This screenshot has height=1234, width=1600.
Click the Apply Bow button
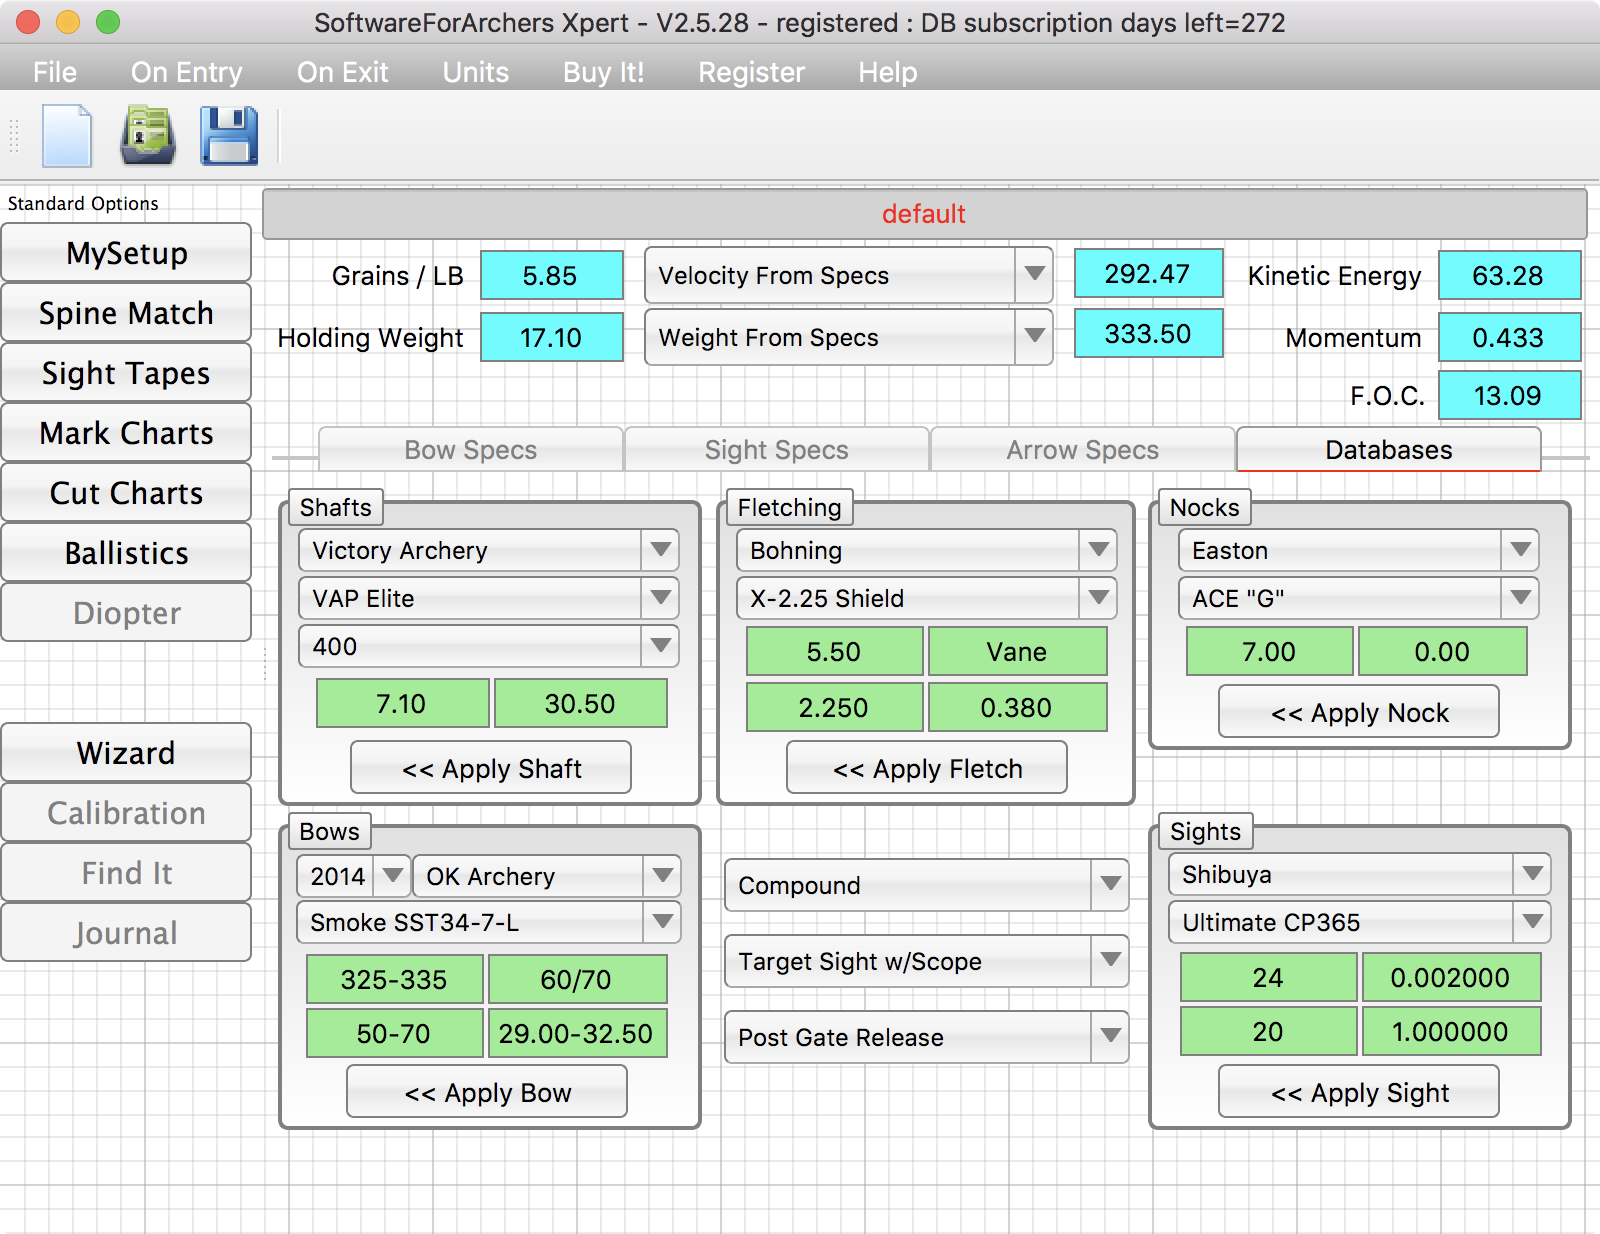point(487,1092)
